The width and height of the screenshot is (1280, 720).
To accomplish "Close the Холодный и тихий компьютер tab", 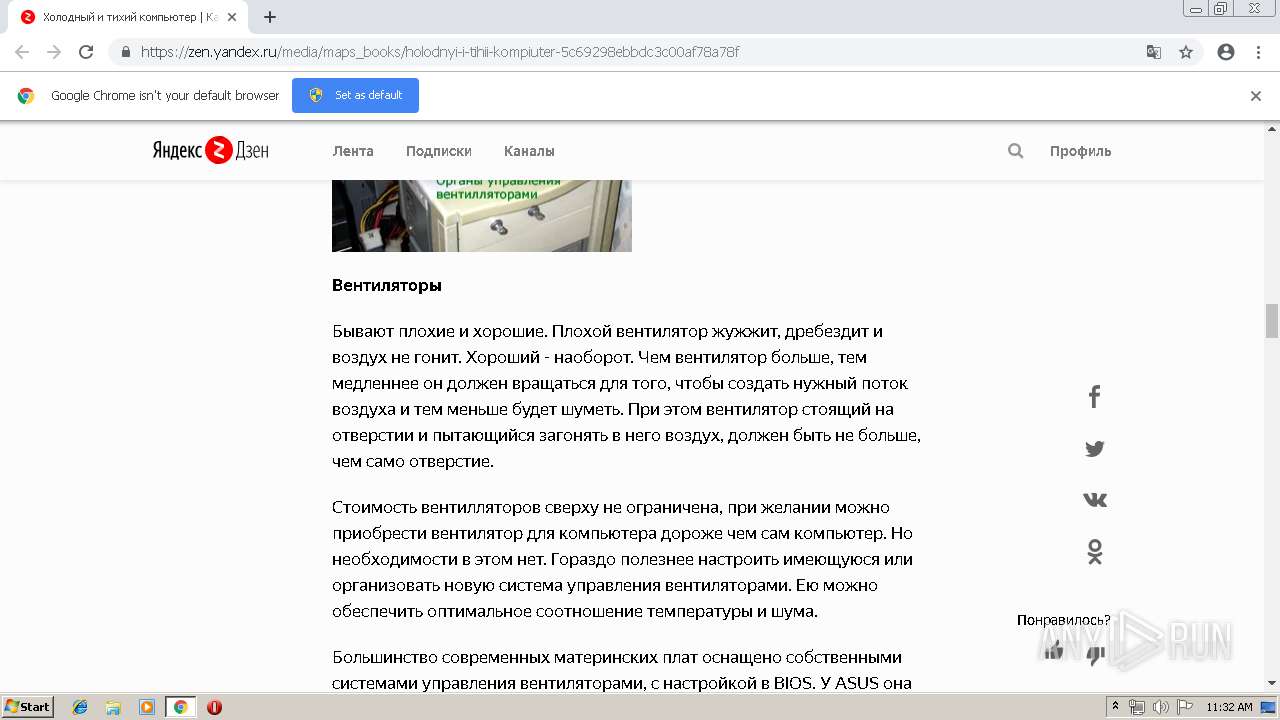I will pos(232,17).
